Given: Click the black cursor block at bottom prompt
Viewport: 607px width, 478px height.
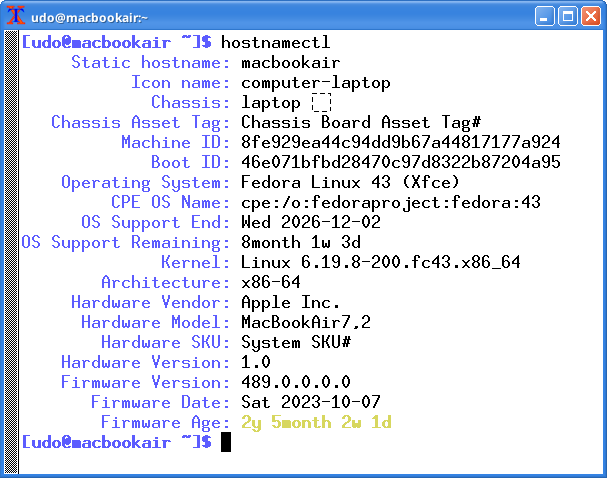Looking at the screenshot, I should coord(226,442).
